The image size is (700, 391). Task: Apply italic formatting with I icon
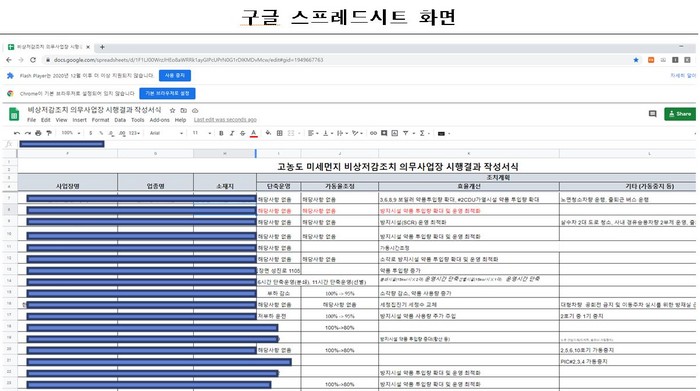(232, 133)
